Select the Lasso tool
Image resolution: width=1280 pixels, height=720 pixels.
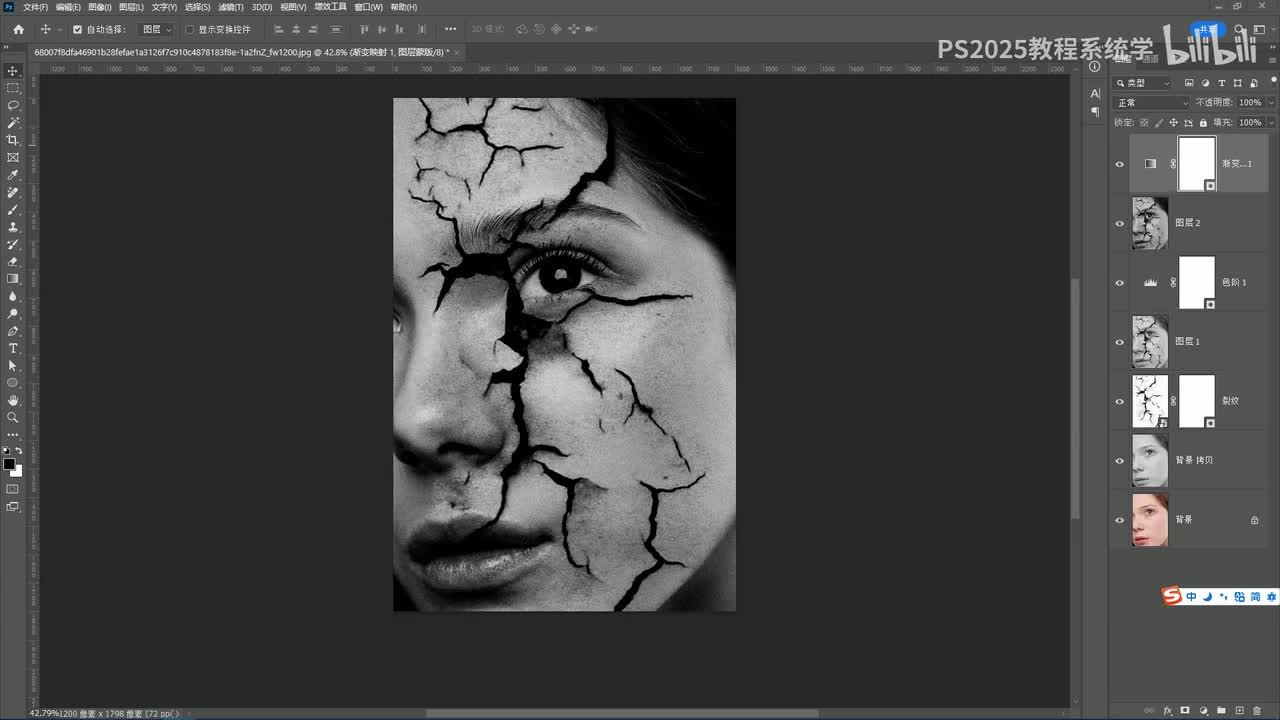click(13, 105)
